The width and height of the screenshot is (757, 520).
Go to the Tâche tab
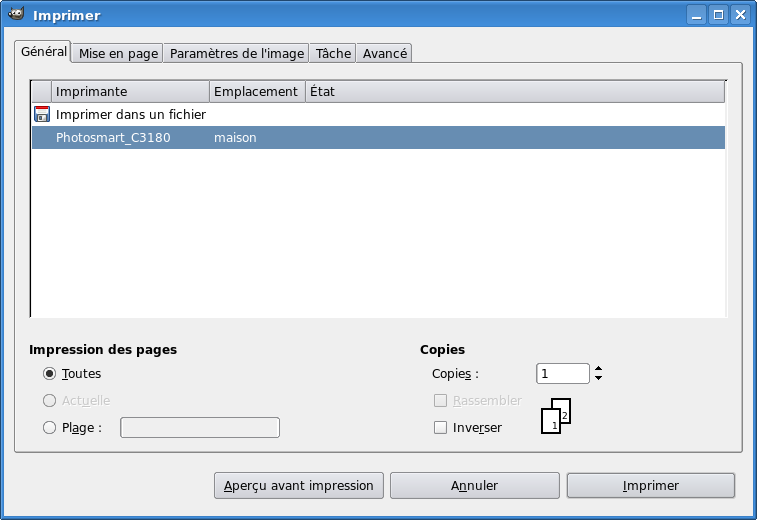(x=333, y=53)
